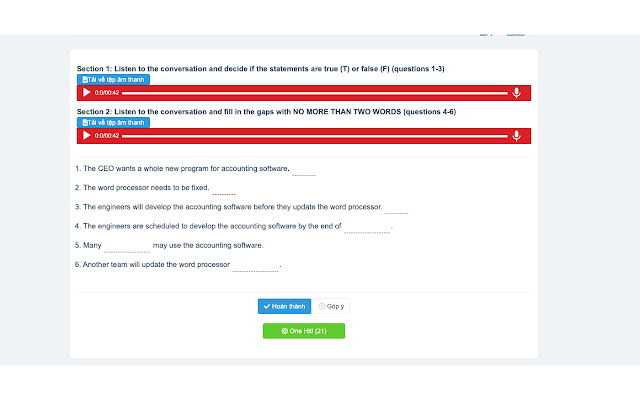
Task: Click the answer blank for question 6
Action: [256, 267]
